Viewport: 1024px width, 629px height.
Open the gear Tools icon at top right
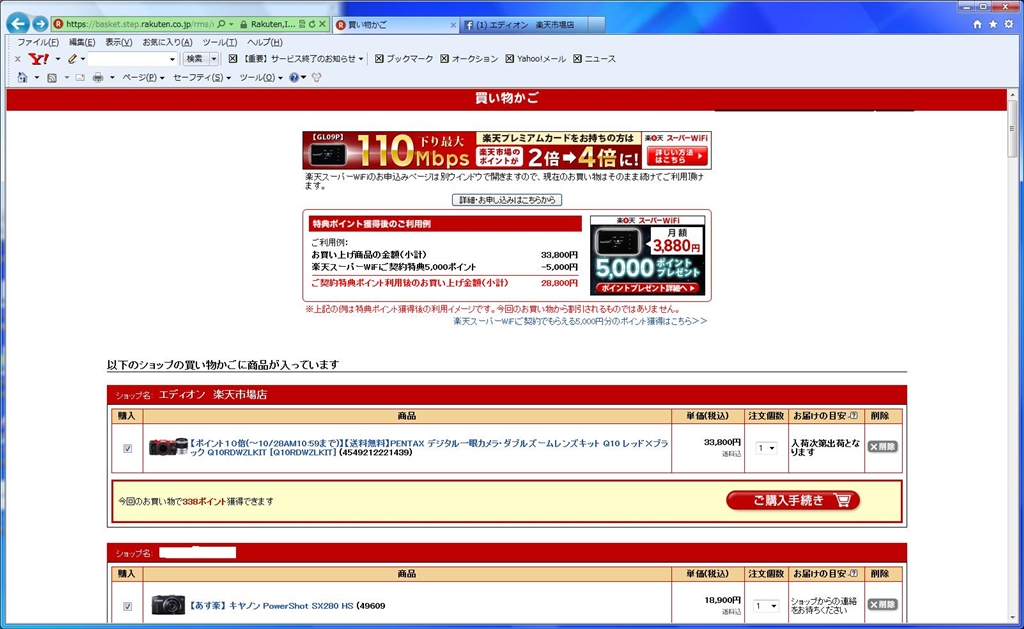click(1009, 24)
